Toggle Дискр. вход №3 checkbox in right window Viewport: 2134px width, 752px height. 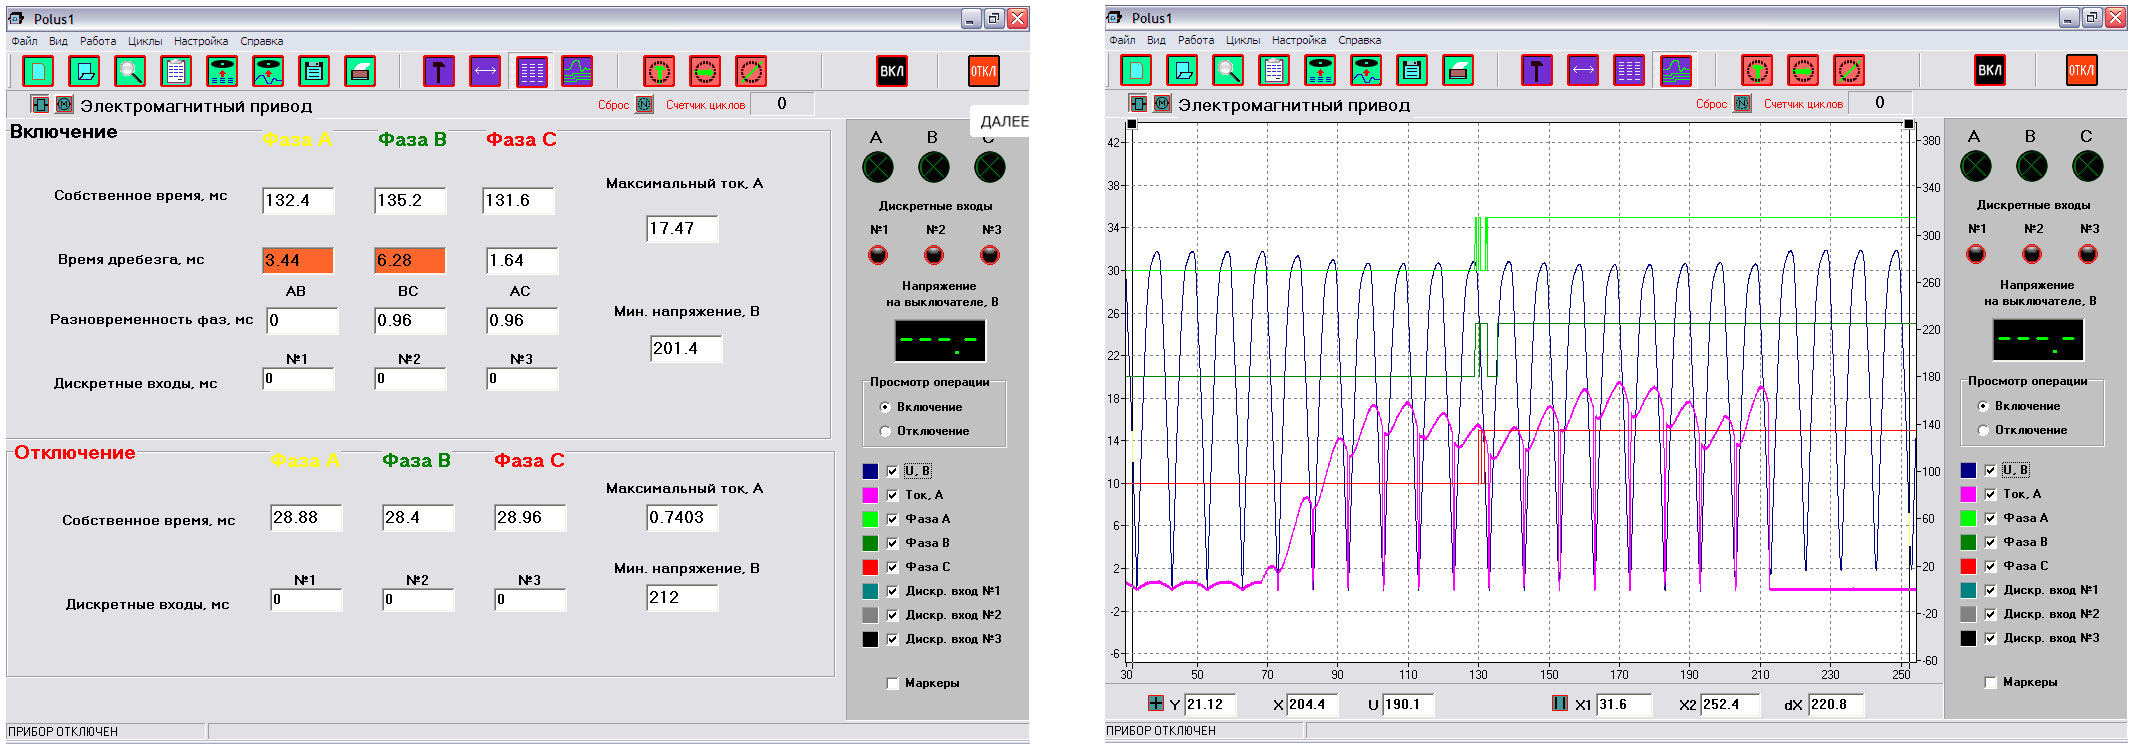[x=1990, y=638]
